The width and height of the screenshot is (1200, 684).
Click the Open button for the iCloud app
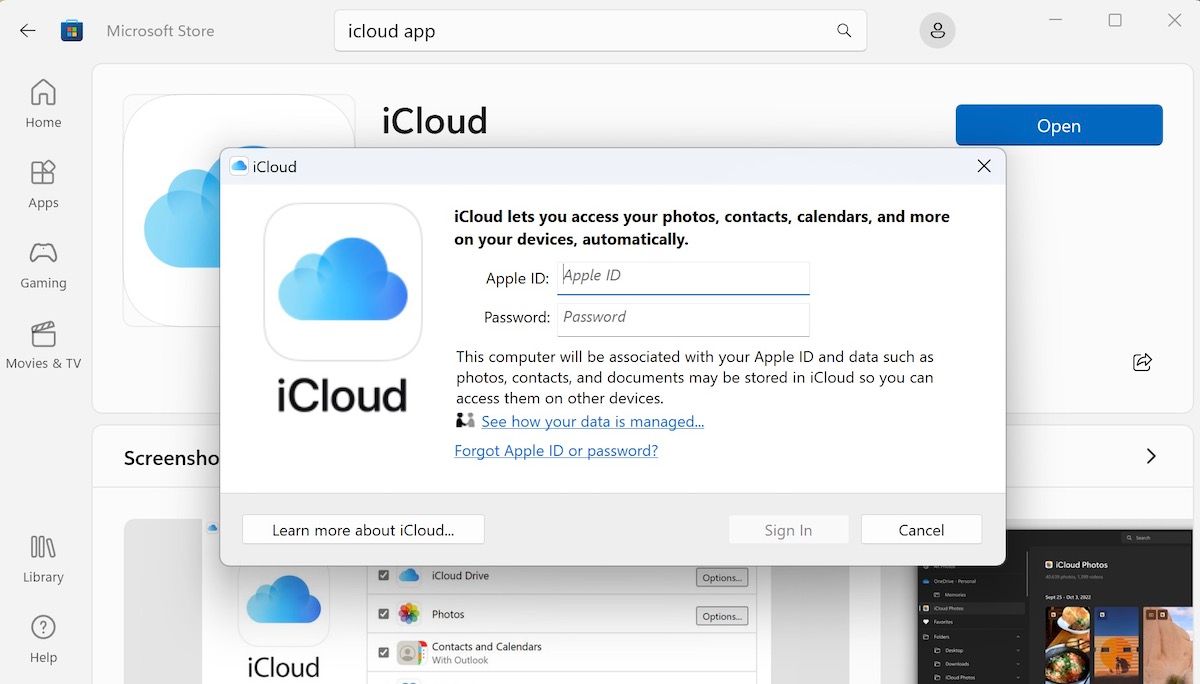tap(1058, 125)
